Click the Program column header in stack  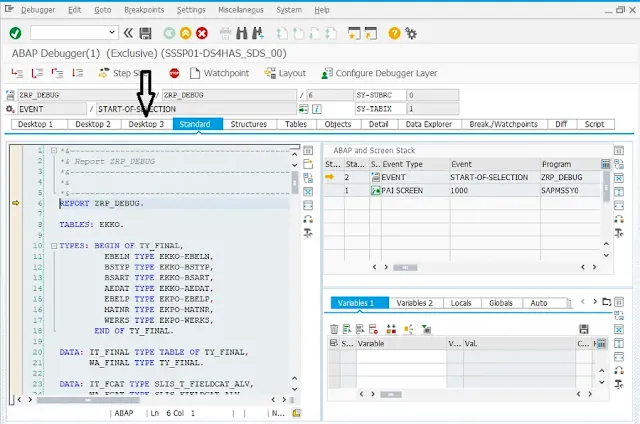pos(570,164)
